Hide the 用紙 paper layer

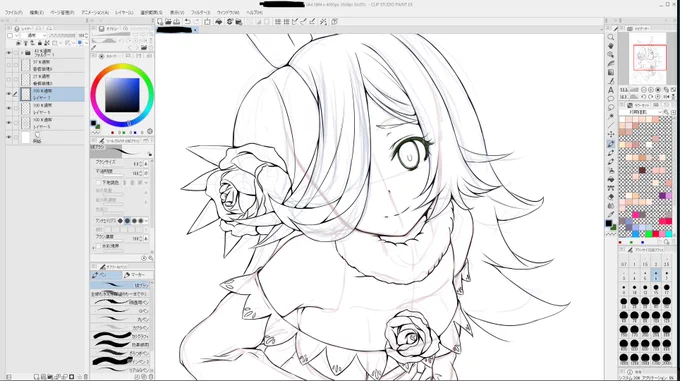pos(9,137)
